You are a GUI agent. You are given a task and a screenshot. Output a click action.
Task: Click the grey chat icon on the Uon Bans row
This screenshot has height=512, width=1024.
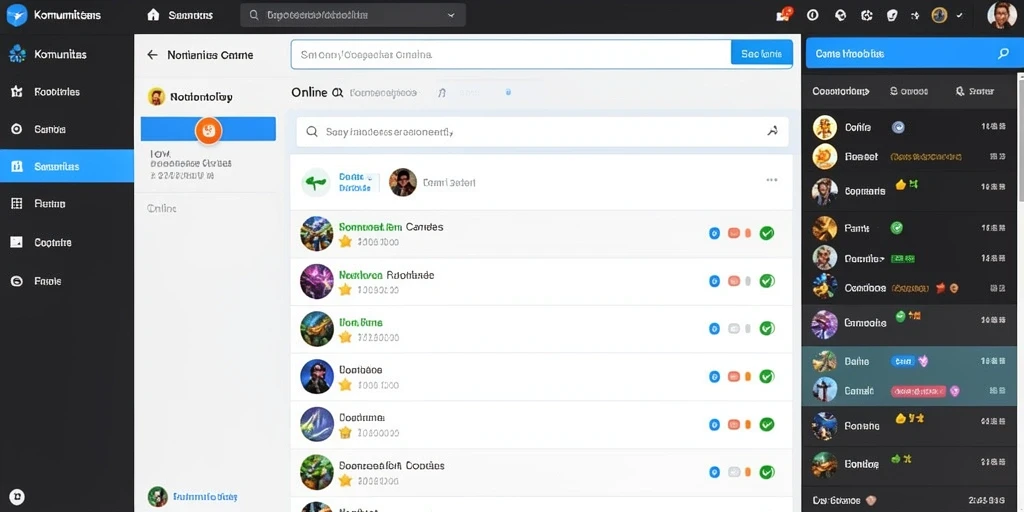pyautogui.click(x=733, y=328)
